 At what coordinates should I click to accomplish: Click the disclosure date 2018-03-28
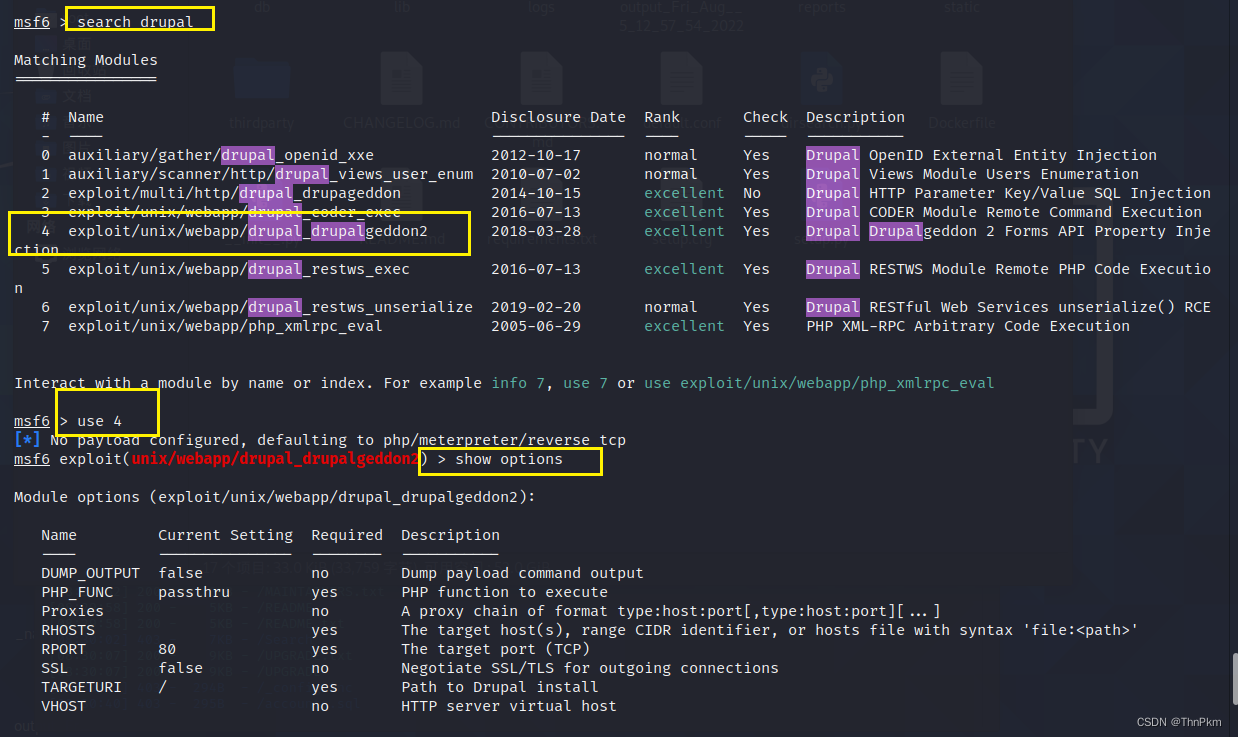[536, 231]
